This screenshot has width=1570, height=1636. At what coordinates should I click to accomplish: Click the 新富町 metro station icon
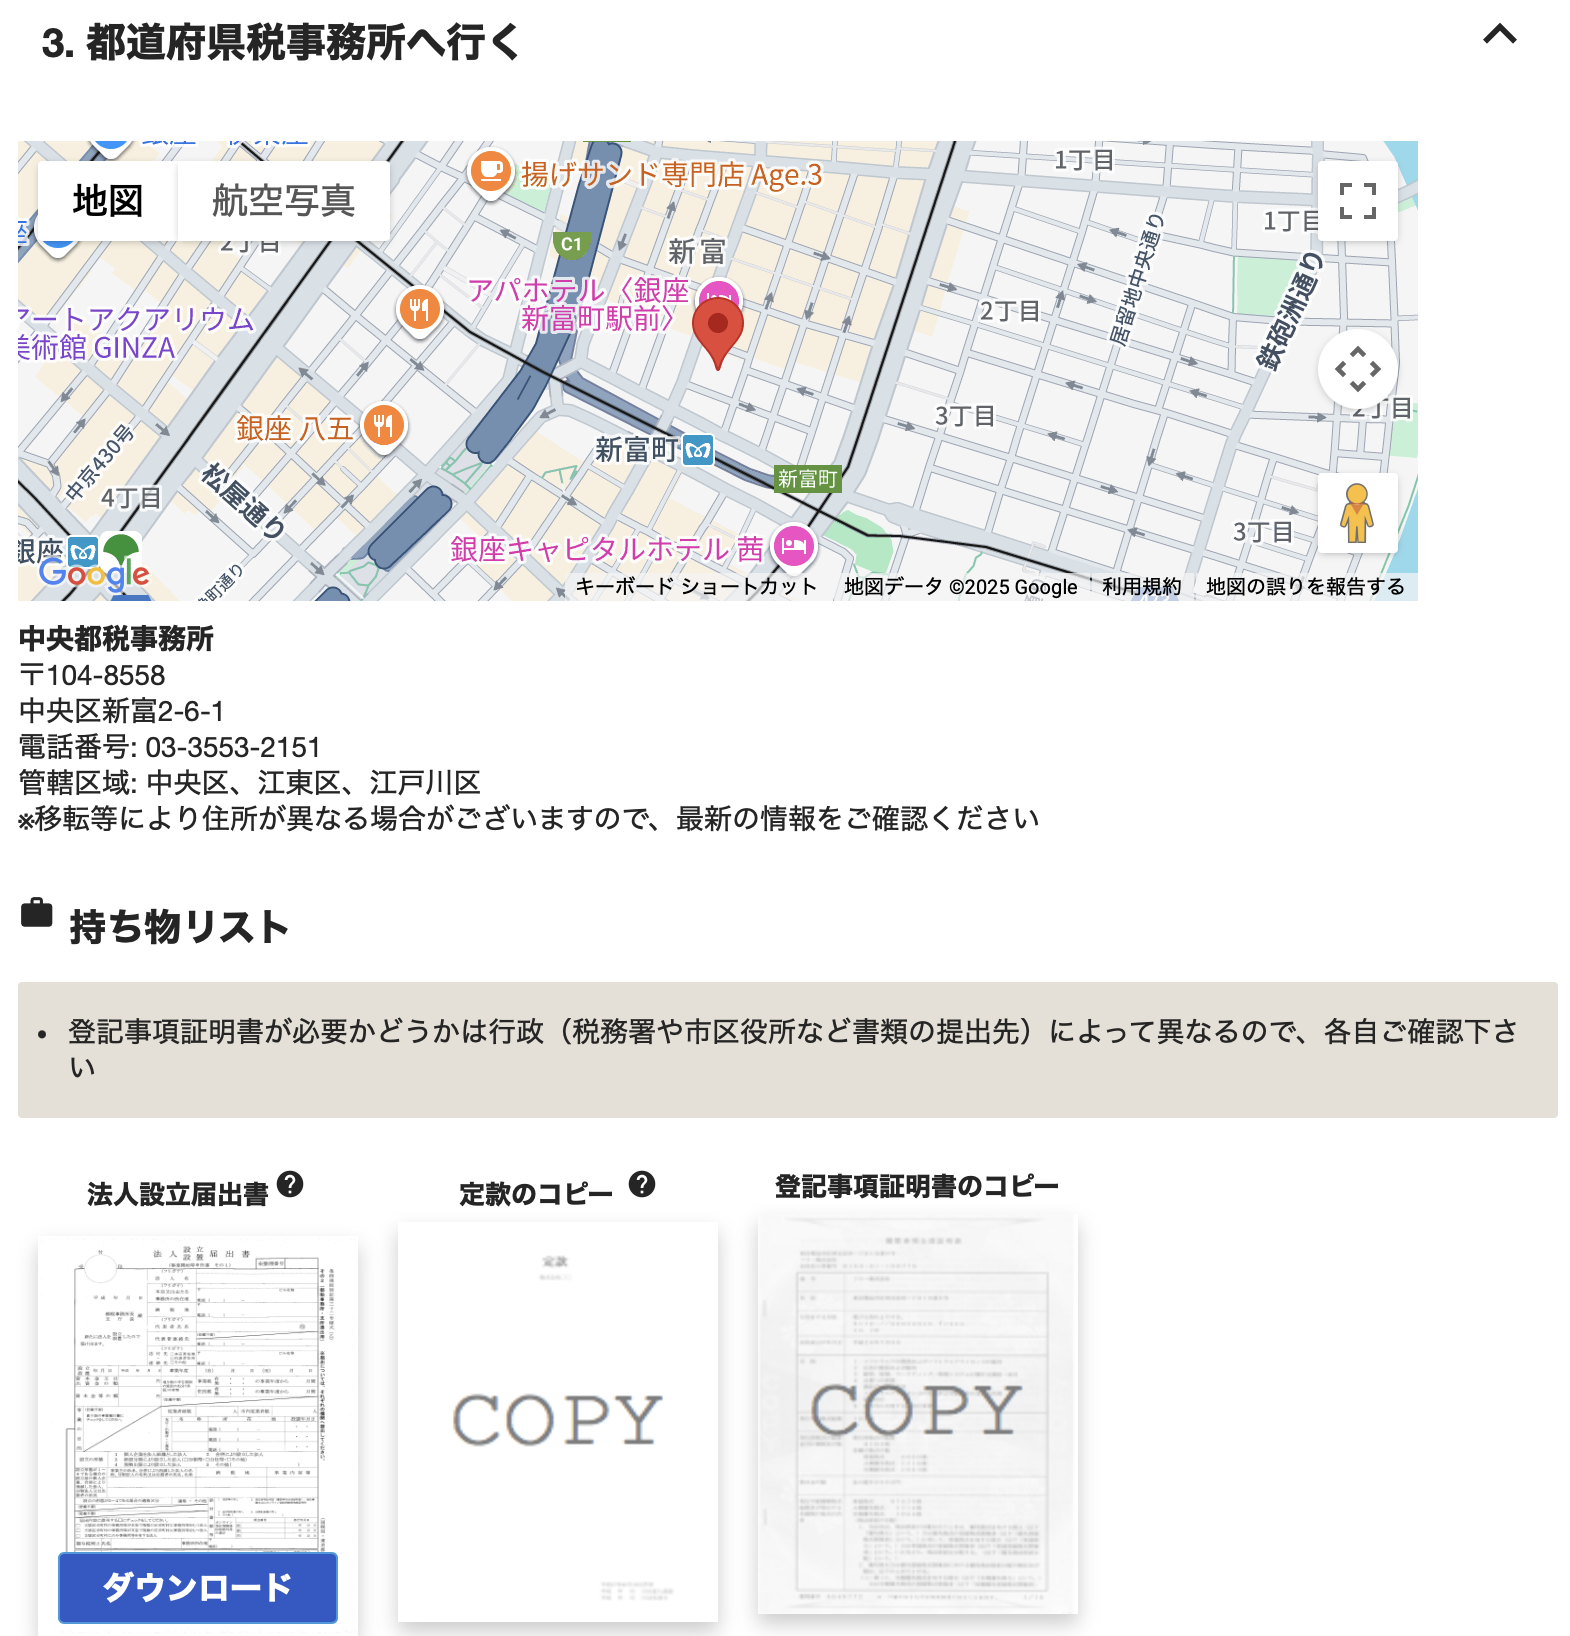point(698,451)
